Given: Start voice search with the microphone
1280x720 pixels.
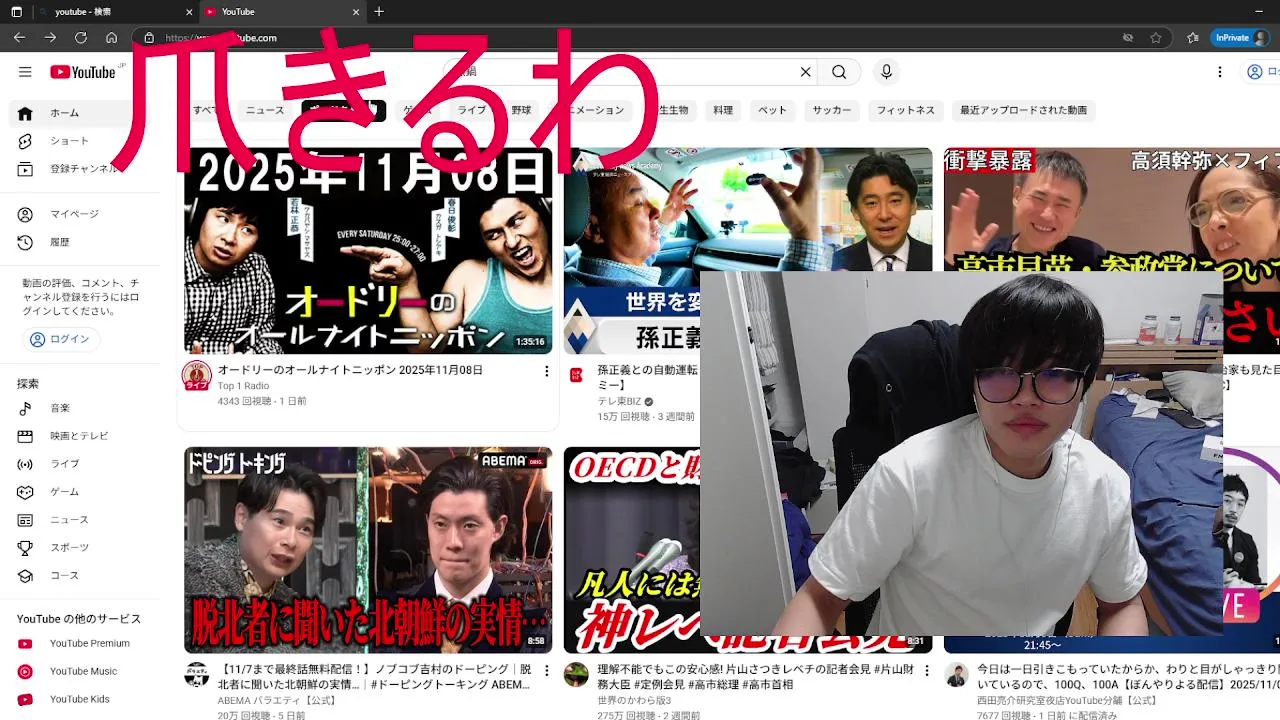Looking at the screenshot, I should pos(886,72).
